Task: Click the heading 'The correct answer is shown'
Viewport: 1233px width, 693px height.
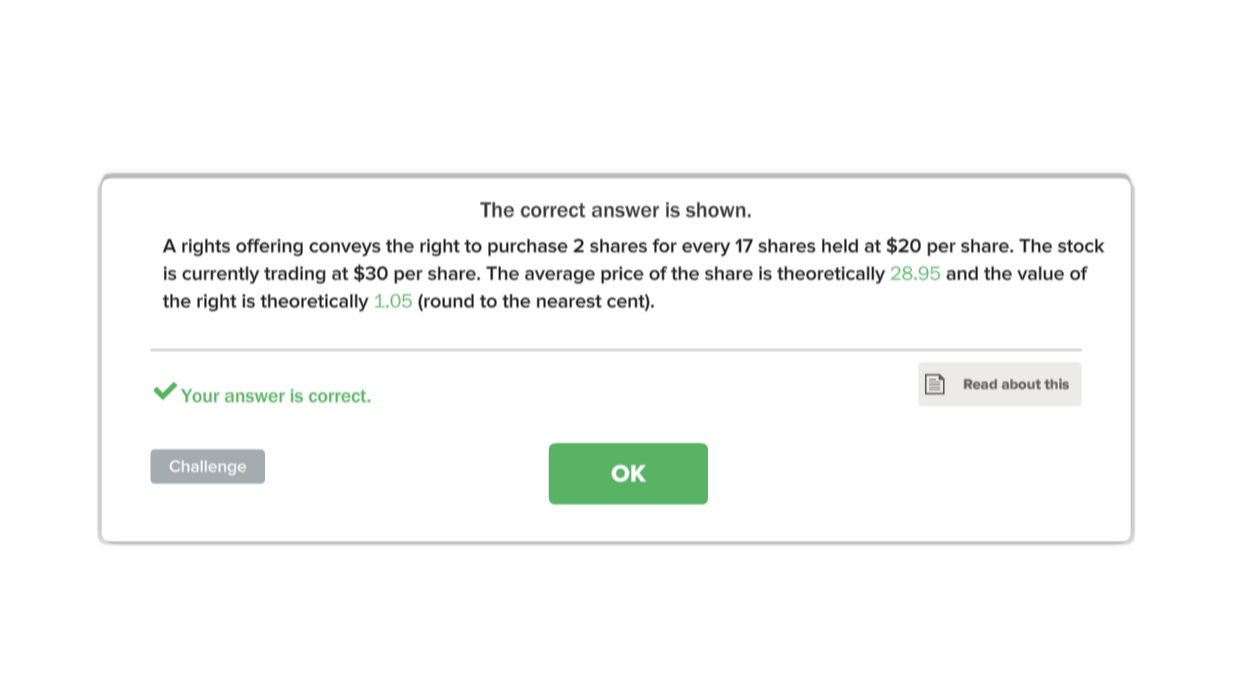Action: [616, 210]
